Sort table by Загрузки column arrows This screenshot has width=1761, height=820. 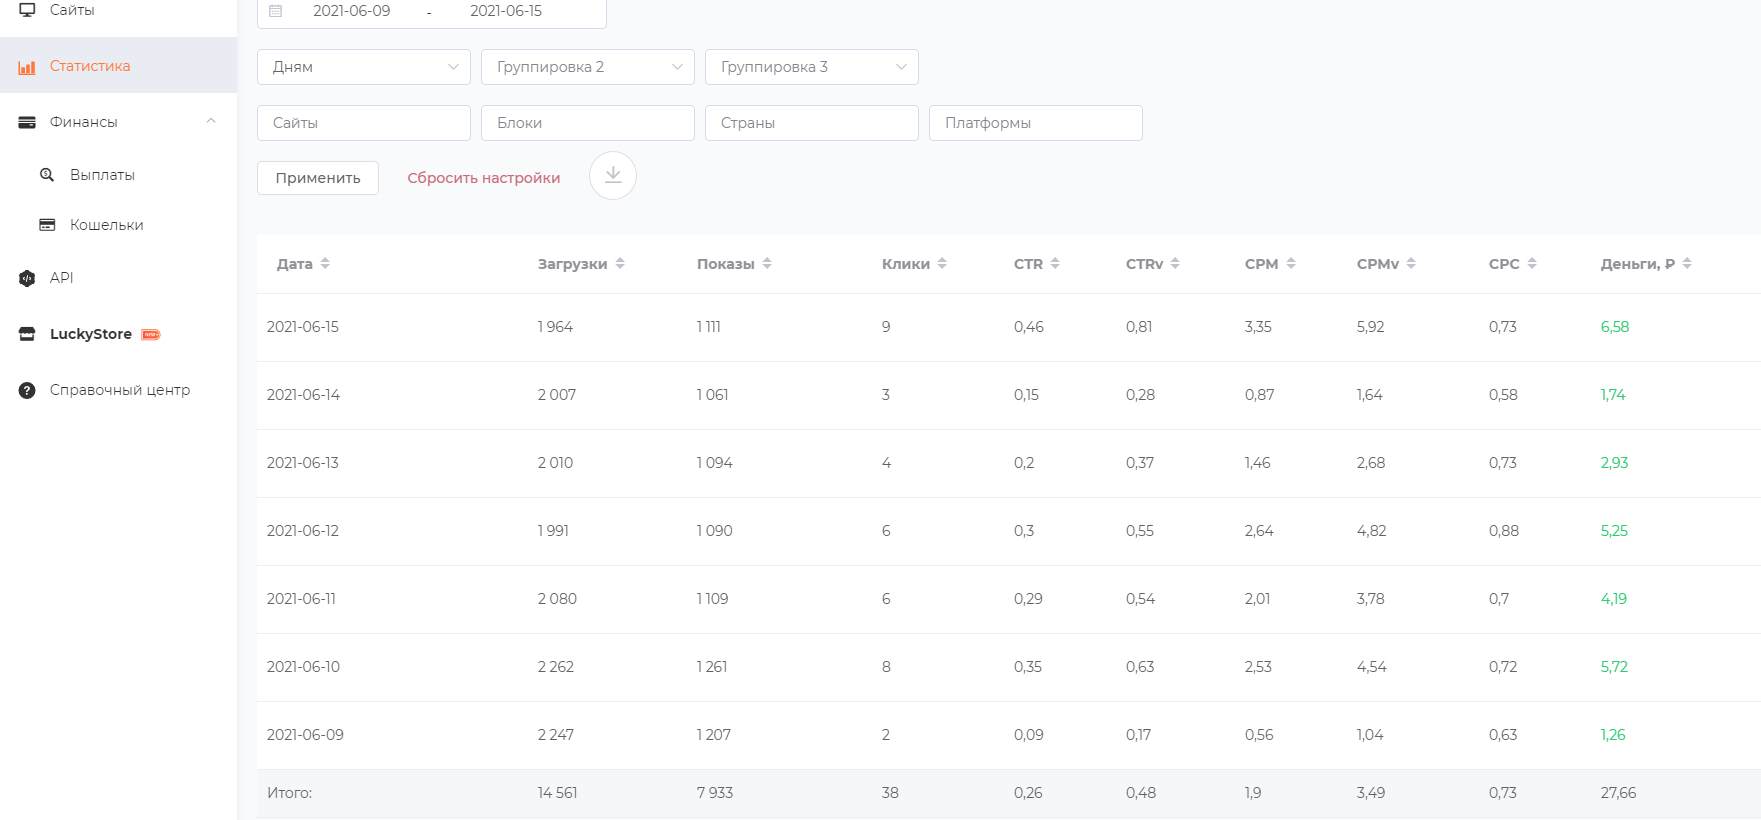coord(620,264)
